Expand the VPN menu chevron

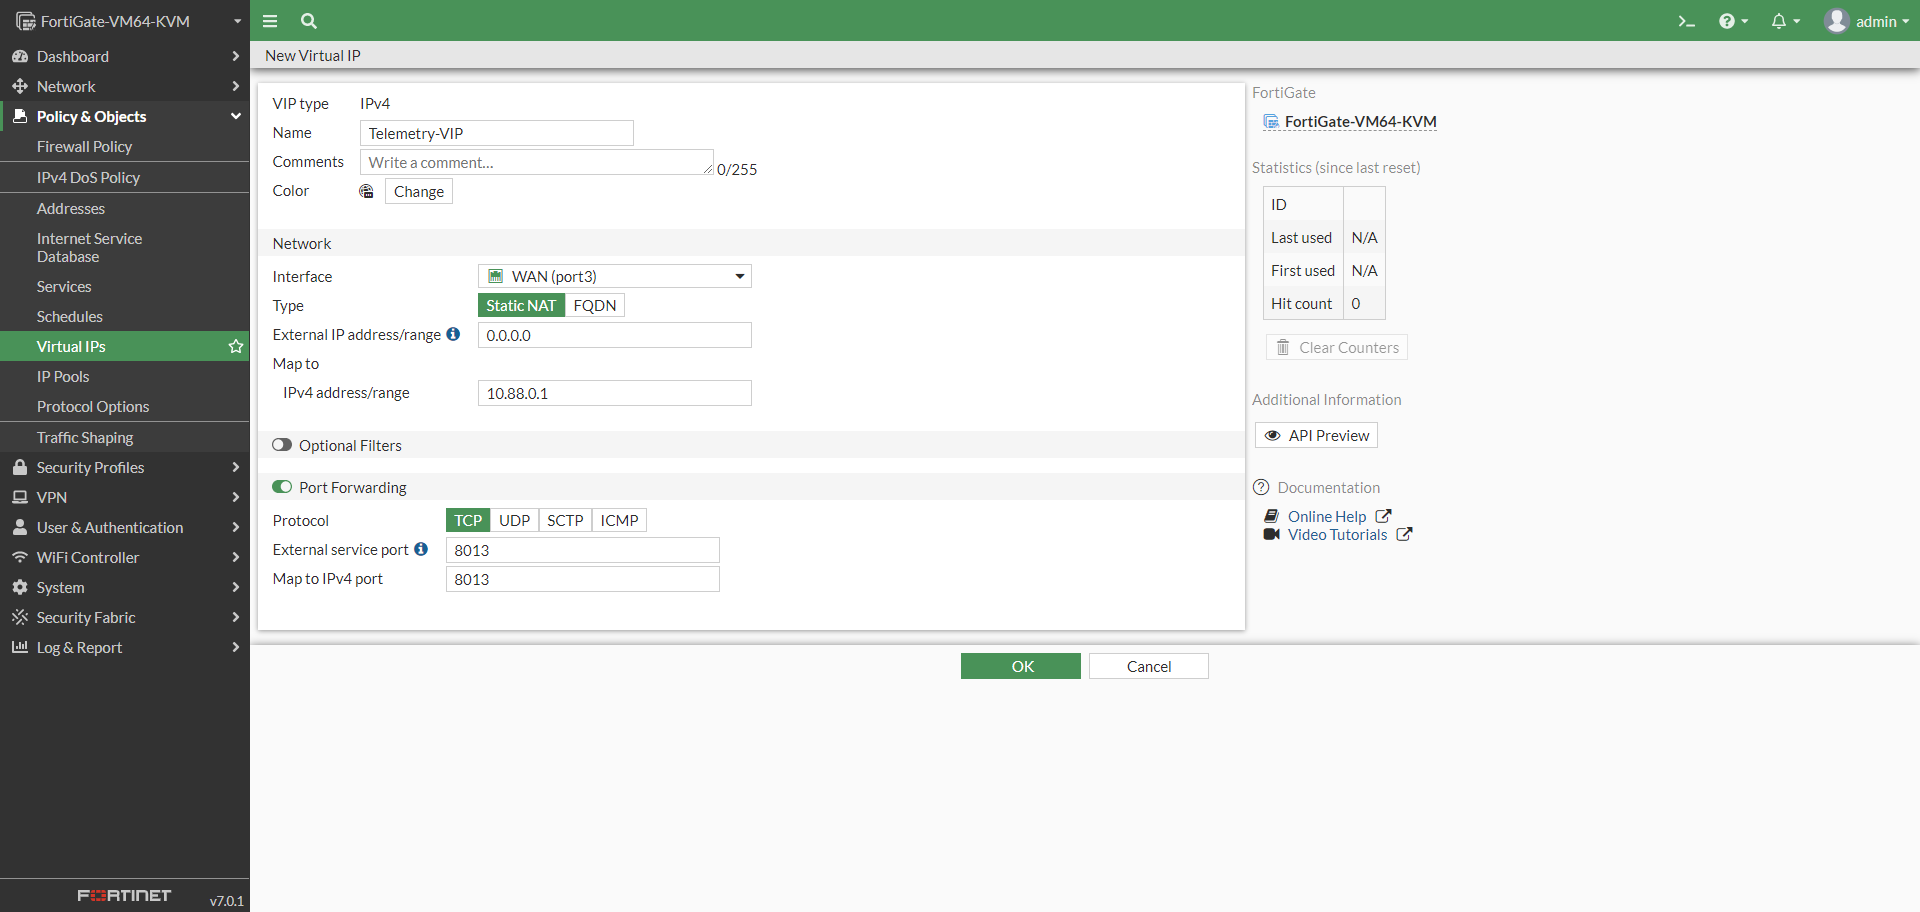pos(236,497)
